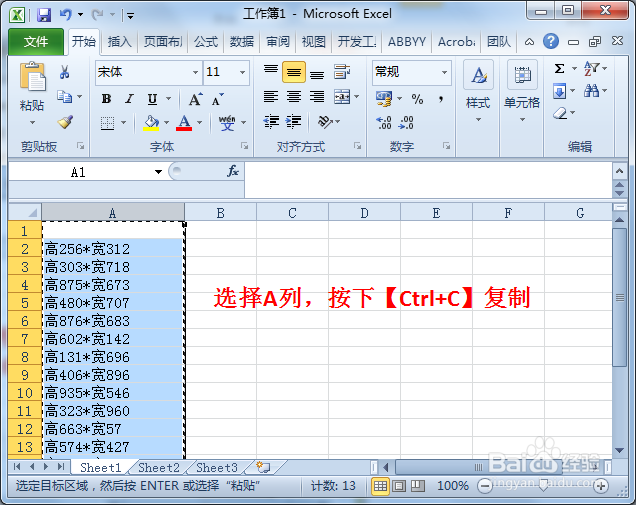The image size is (636, 505).
Task: Click the Orientation text angle icon
Action: [325, 121]
